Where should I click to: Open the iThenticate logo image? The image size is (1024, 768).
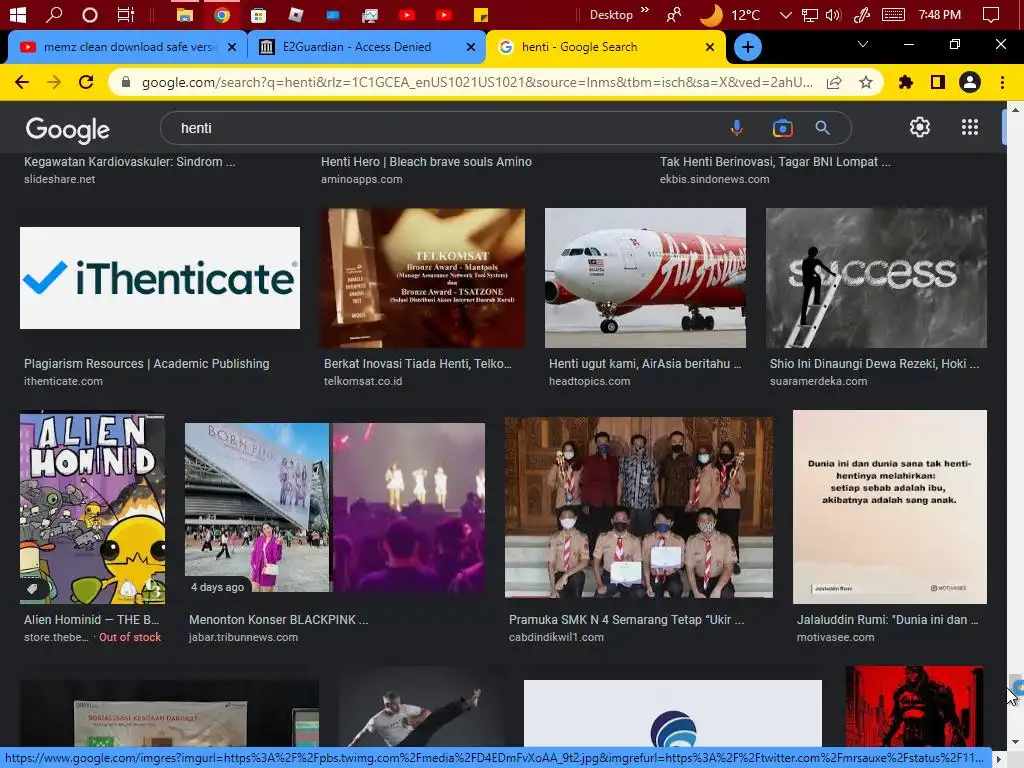[160, 278]
